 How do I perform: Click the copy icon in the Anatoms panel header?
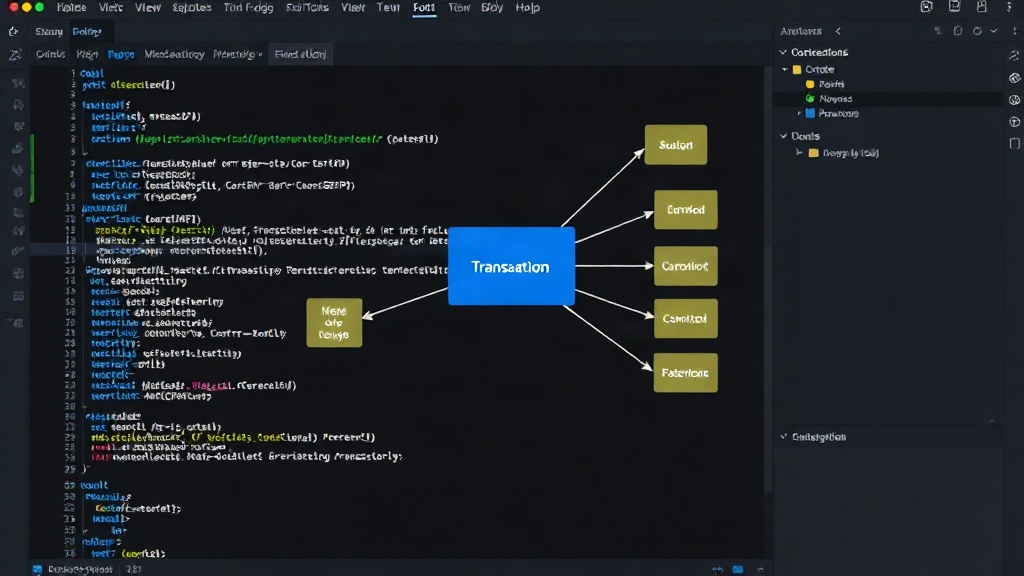pyautogui.click(x=957, y=31)
